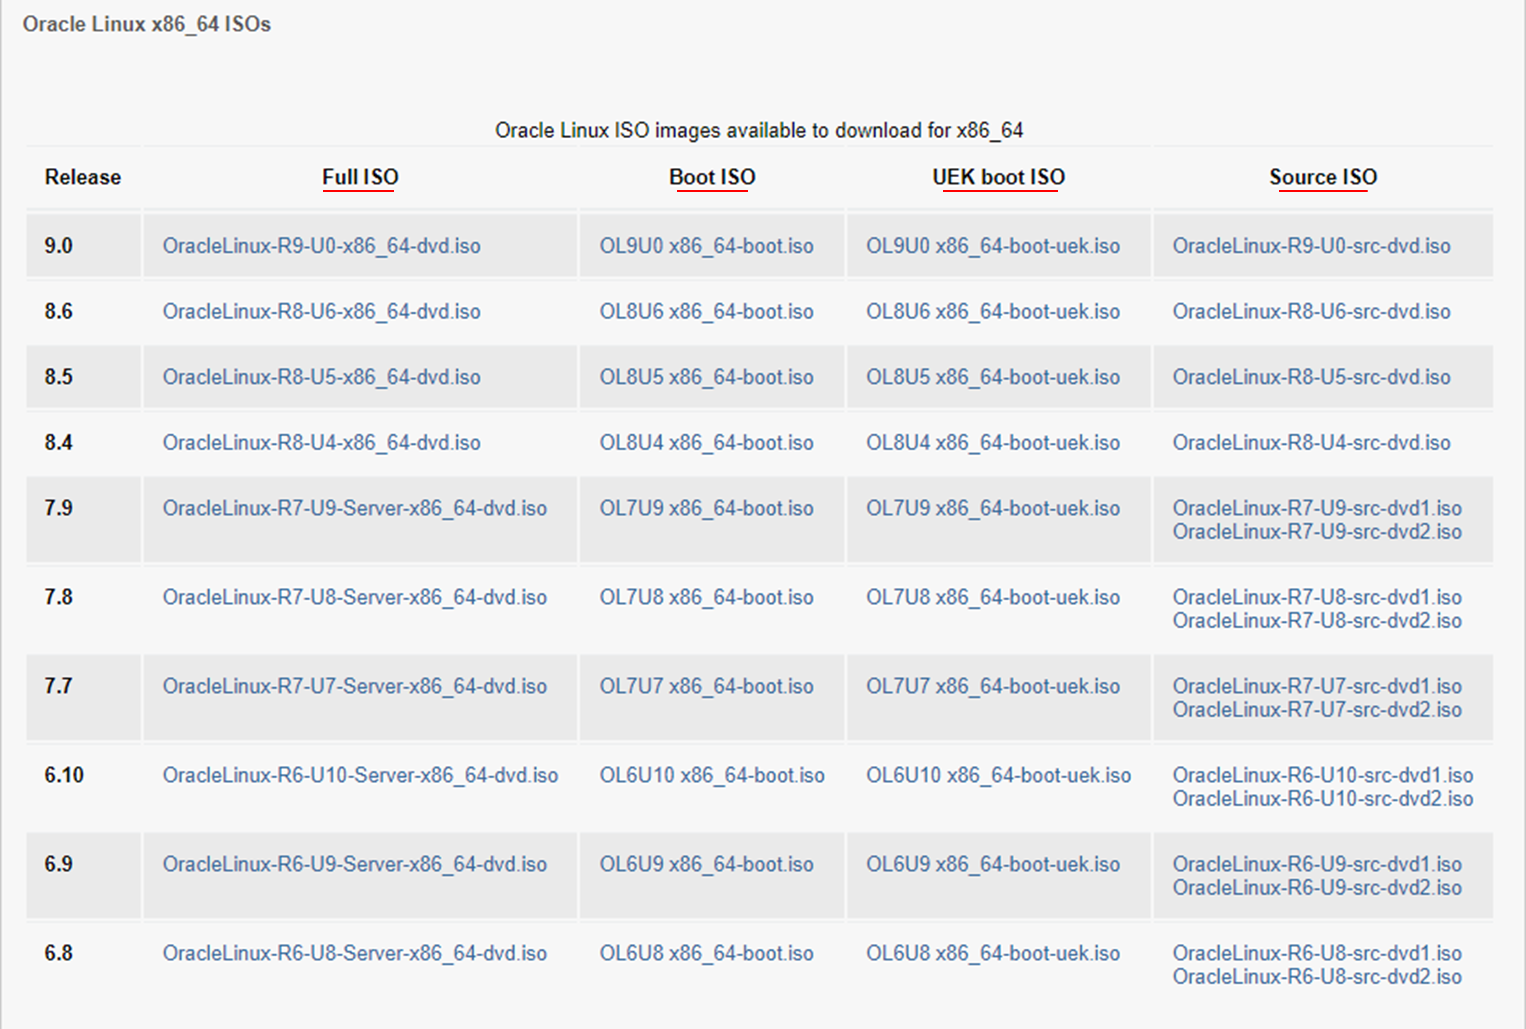Get OracleLinux-R6-U10-Server-x86_64-dvd.iso
This screenshot has width=1526, height=1029.
[x=360, y=775]
